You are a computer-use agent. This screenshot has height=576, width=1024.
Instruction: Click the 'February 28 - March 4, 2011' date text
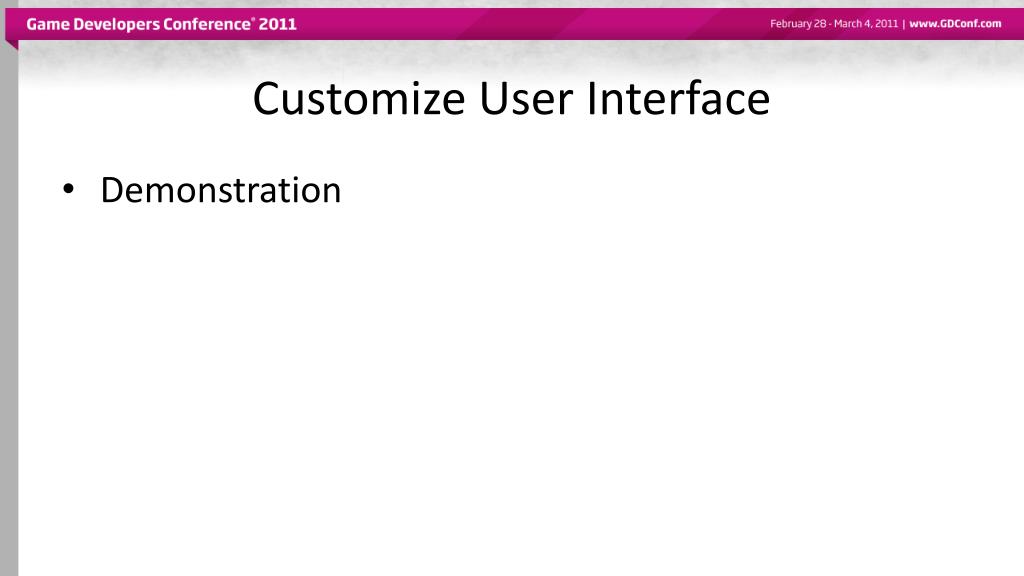[x=834, y=24]
